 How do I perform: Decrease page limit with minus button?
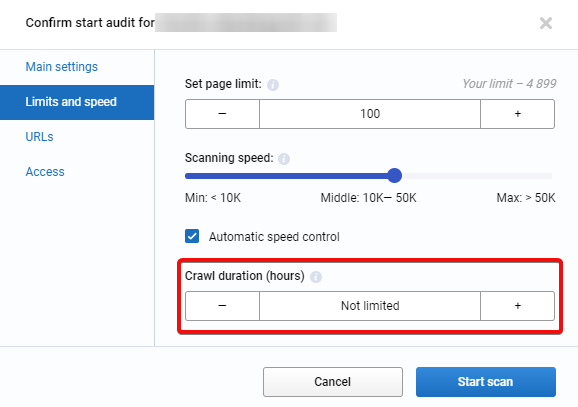point(222,114)
